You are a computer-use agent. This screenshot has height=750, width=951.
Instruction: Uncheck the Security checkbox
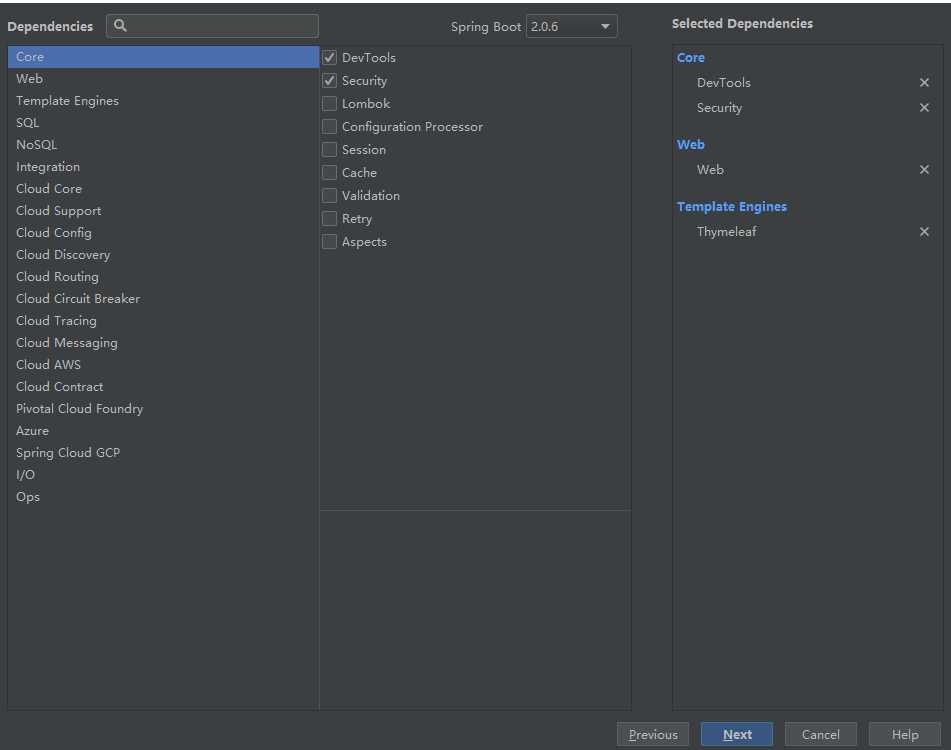tap(330, 81)
